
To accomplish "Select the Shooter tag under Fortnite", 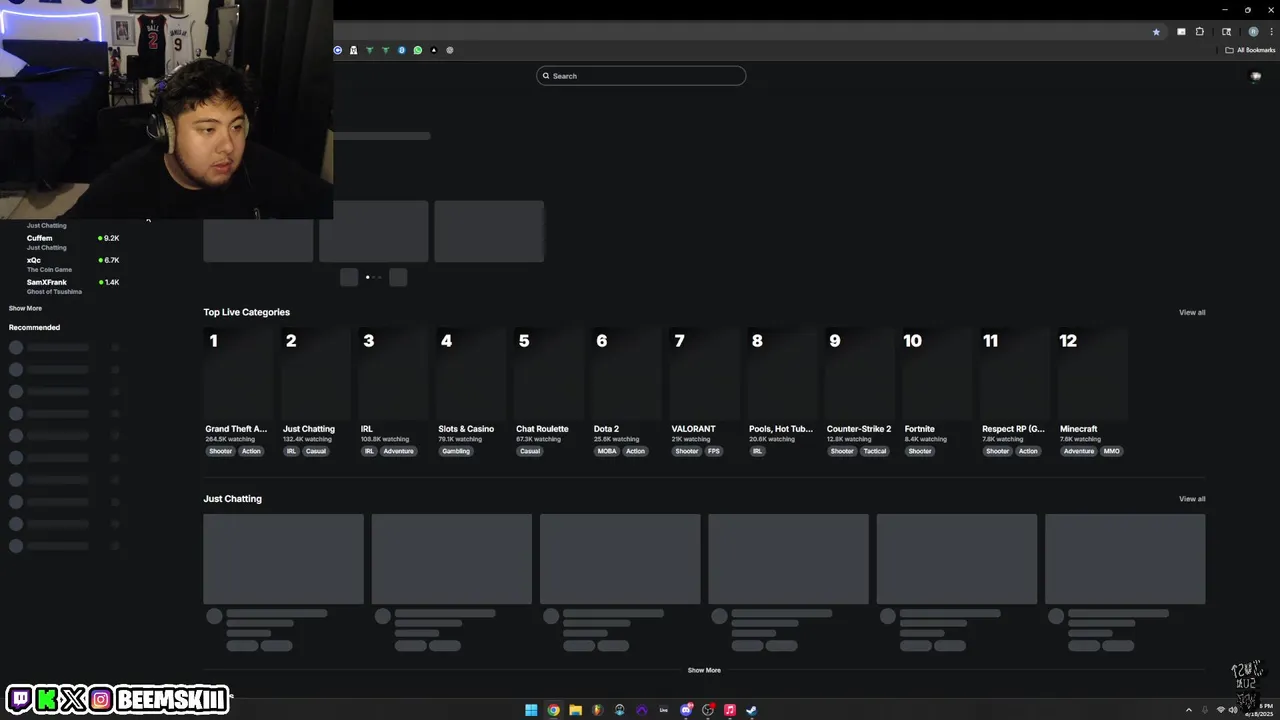I will click(920, 451).
